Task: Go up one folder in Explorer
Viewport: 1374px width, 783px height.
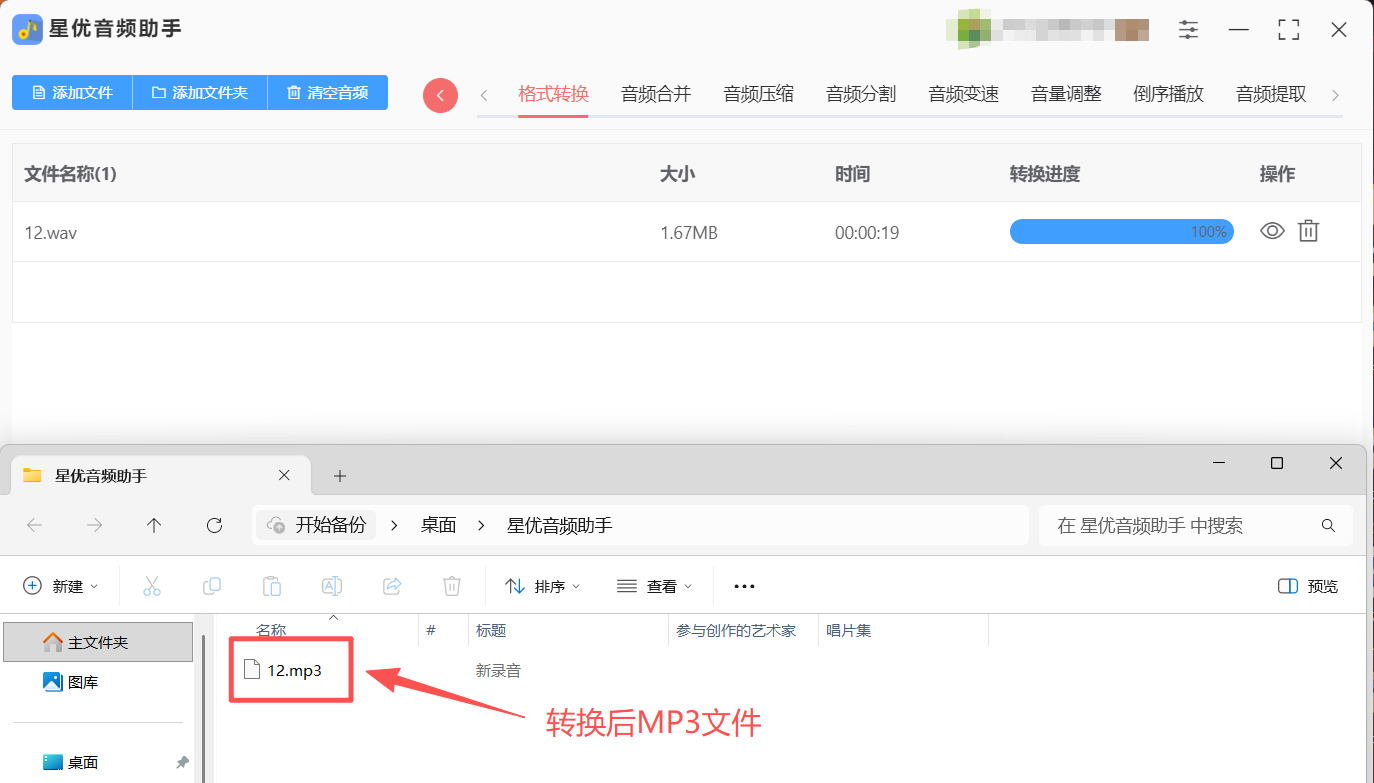Action: [154, 525]
